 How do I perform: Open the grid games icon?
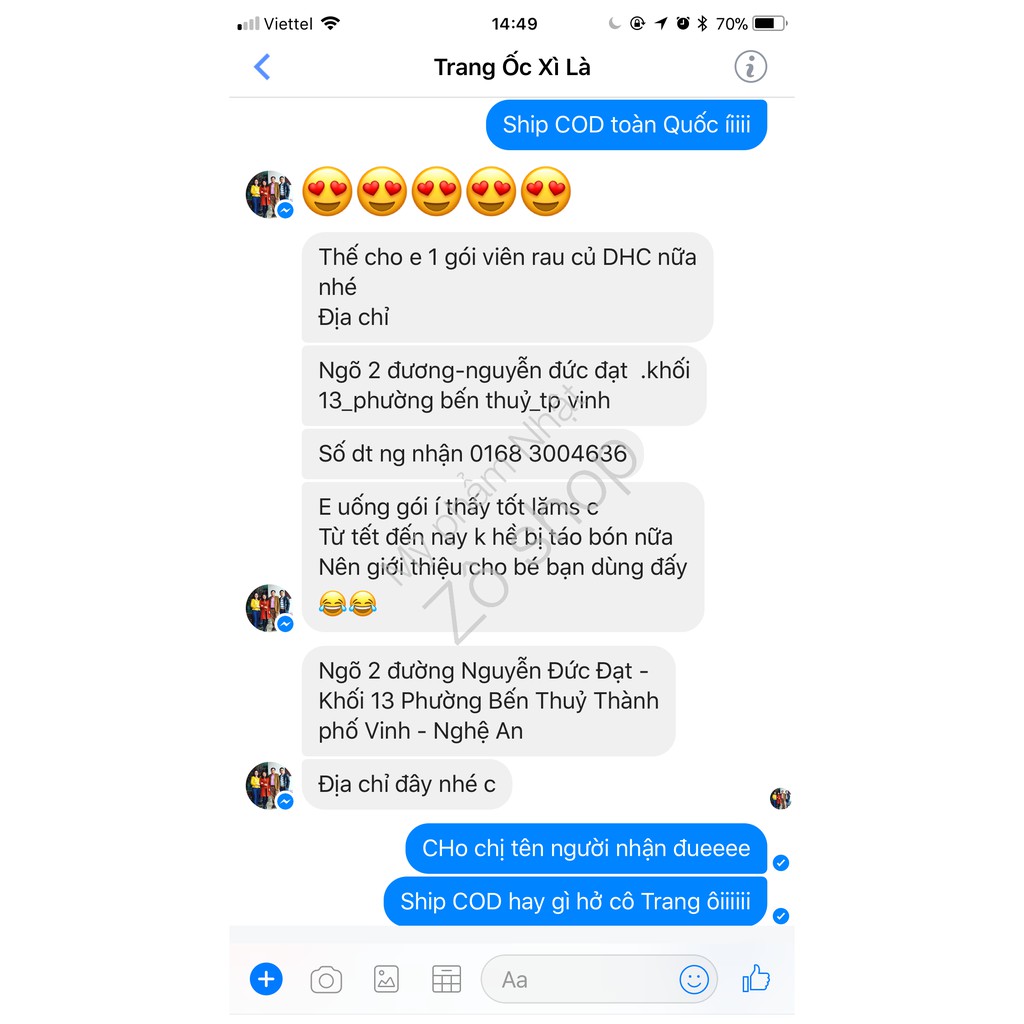click(447, 980)
